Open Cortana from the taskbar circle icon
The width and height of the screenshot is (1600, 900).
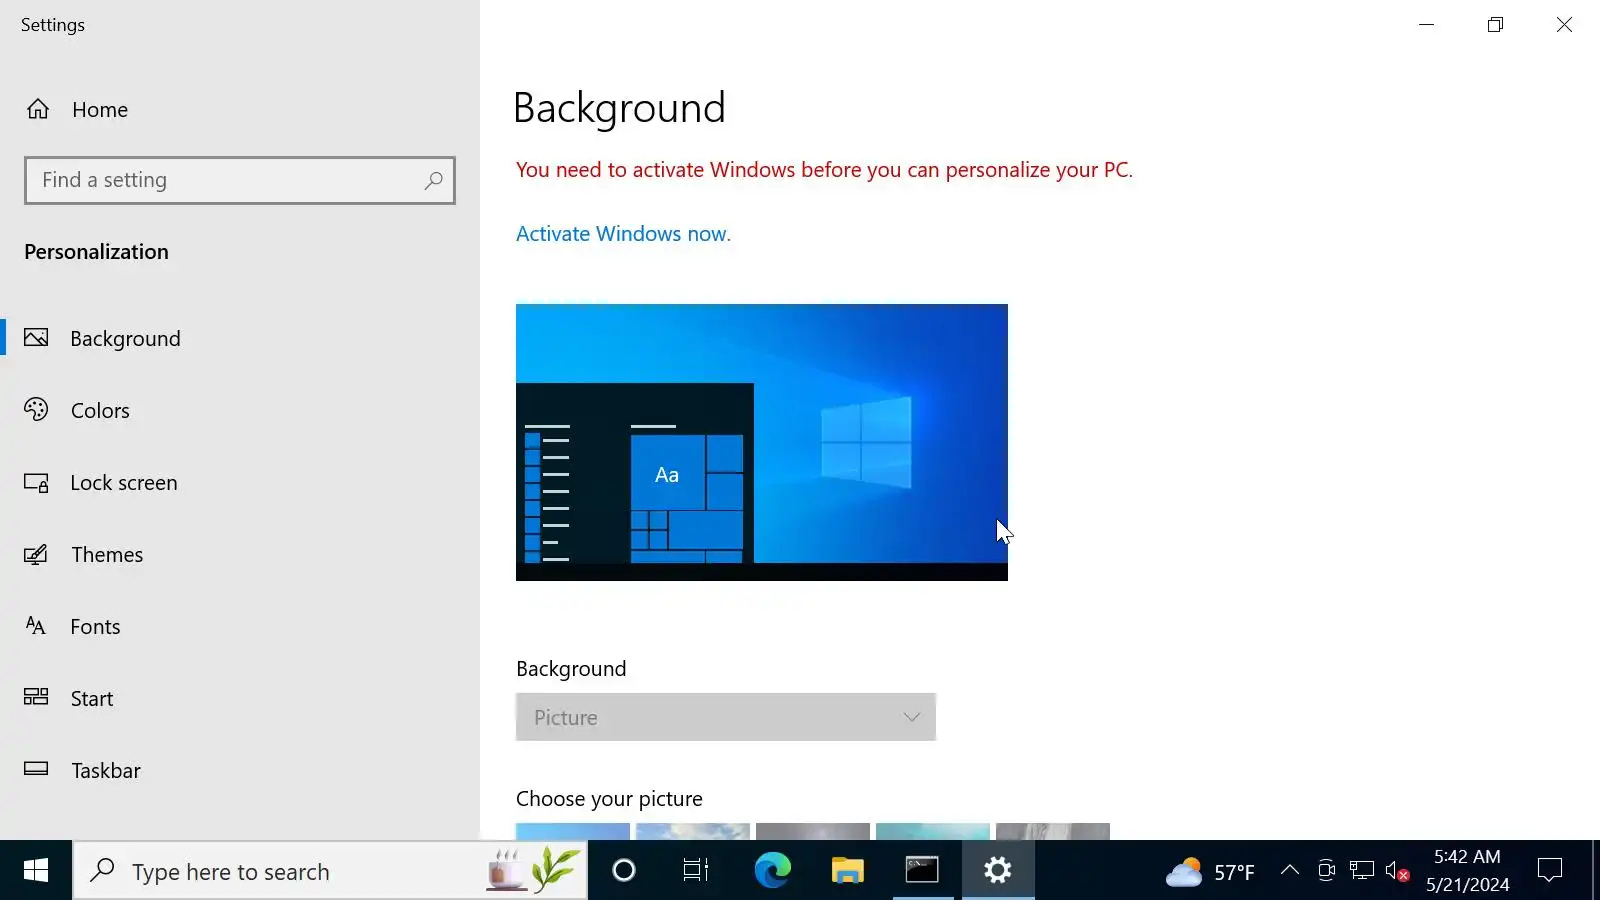[x=624, y=871]
